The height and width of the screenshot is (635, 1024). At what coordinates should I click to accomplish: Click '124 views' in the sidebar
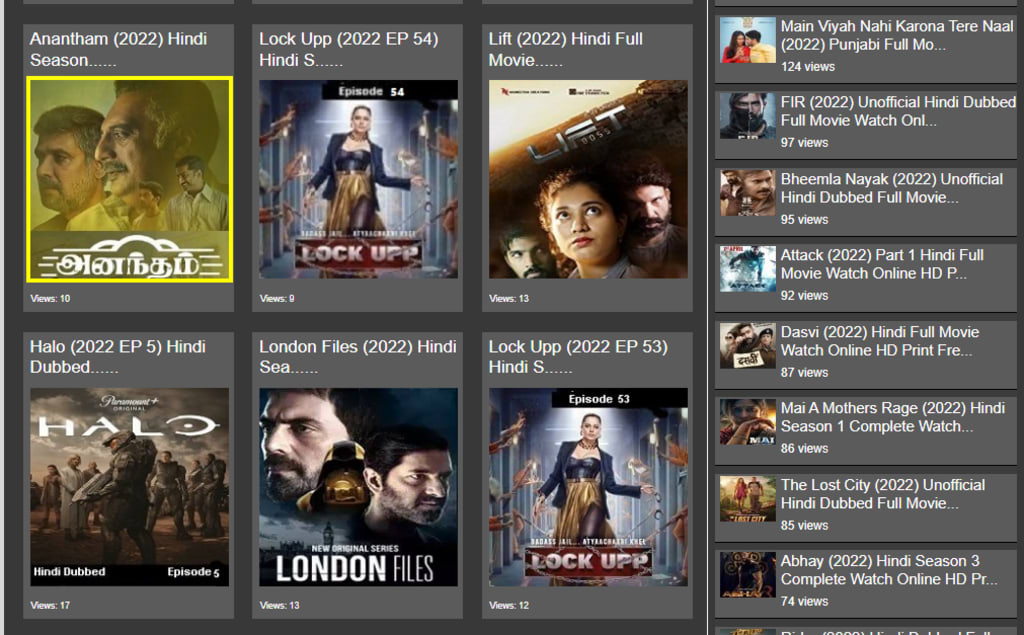tap(808, 67)
